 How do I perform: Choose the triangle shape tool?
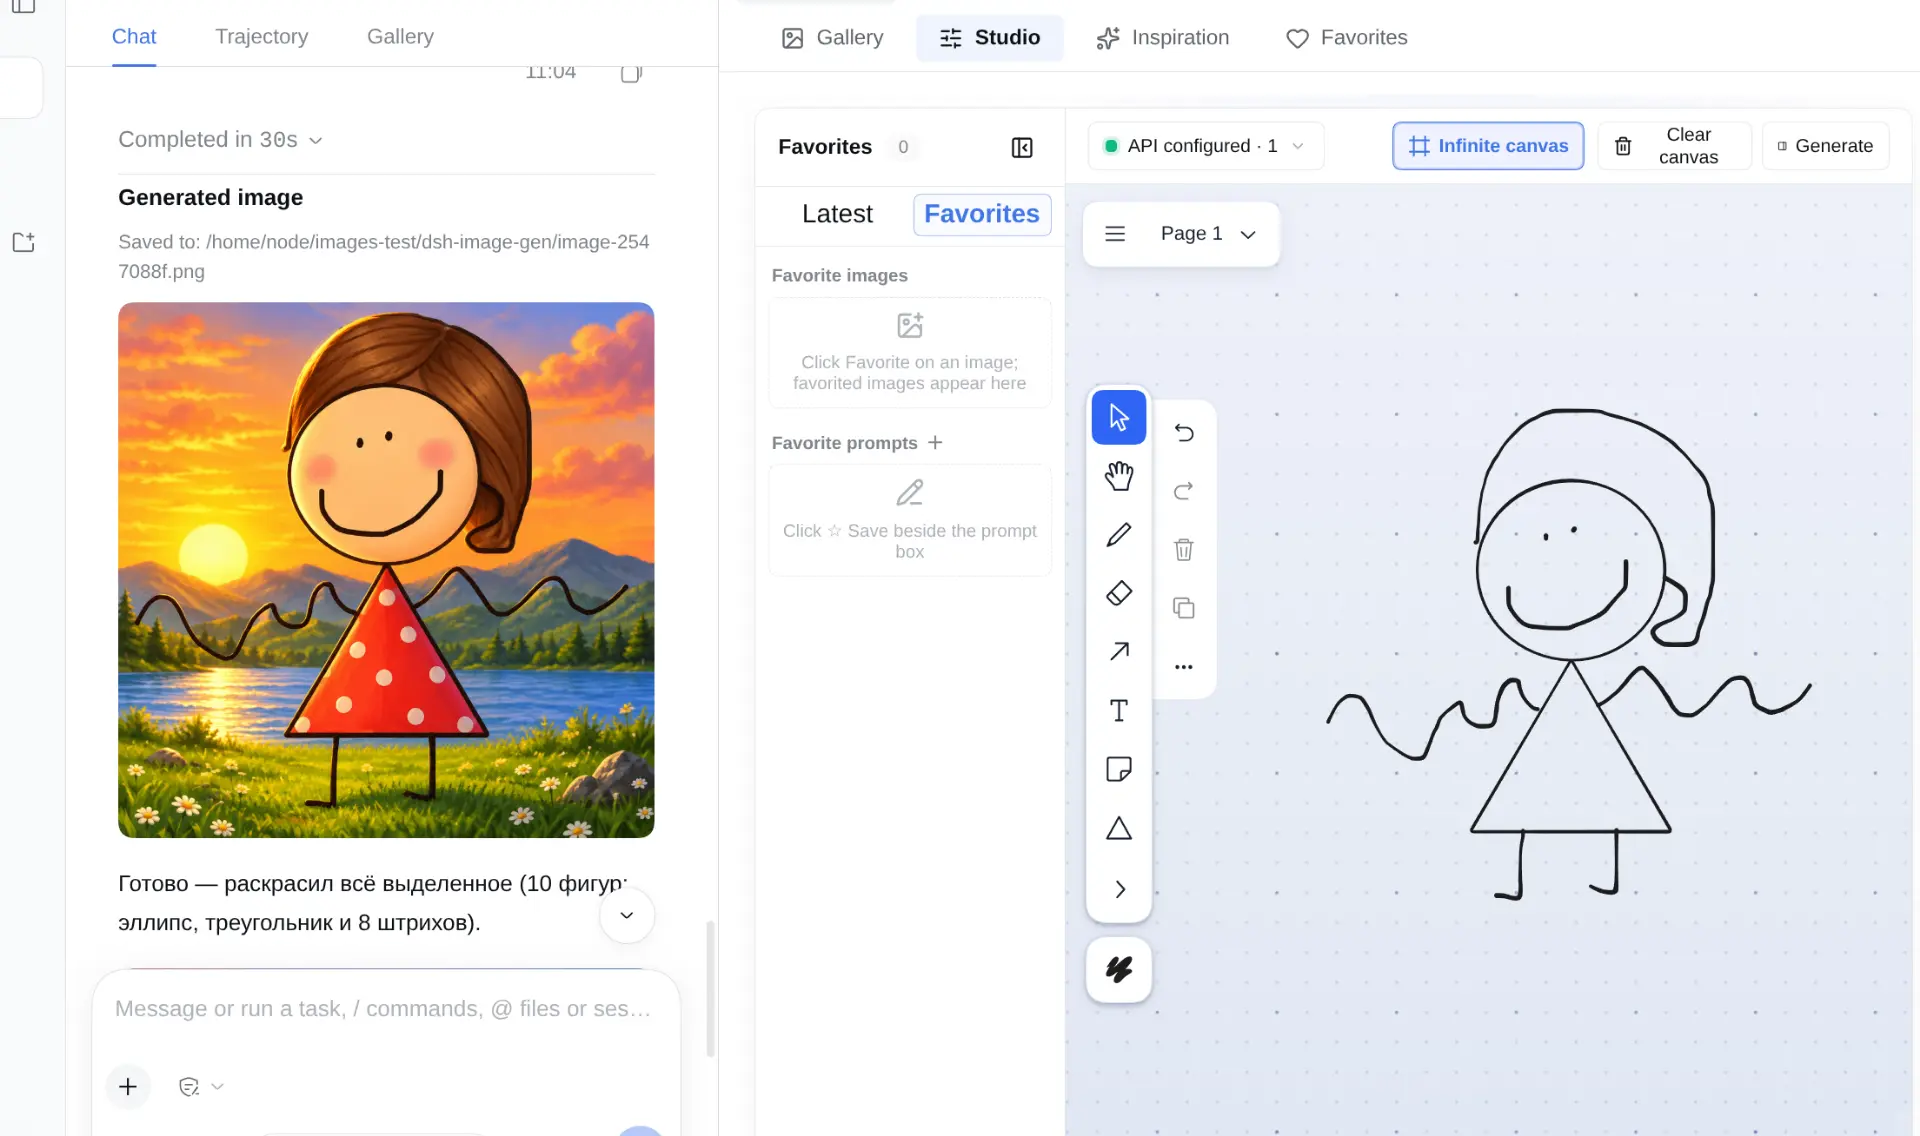pyautogui.click(x=1119, y=828)
